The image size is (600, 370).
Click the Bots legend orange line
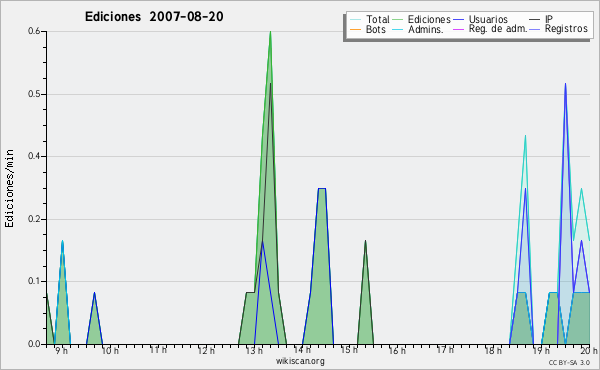coord(355,29)
